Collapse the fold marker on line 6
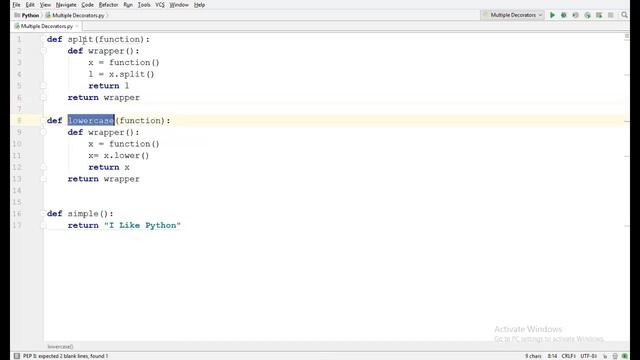Viewport: 640px width, 360px height. point(43,98)
